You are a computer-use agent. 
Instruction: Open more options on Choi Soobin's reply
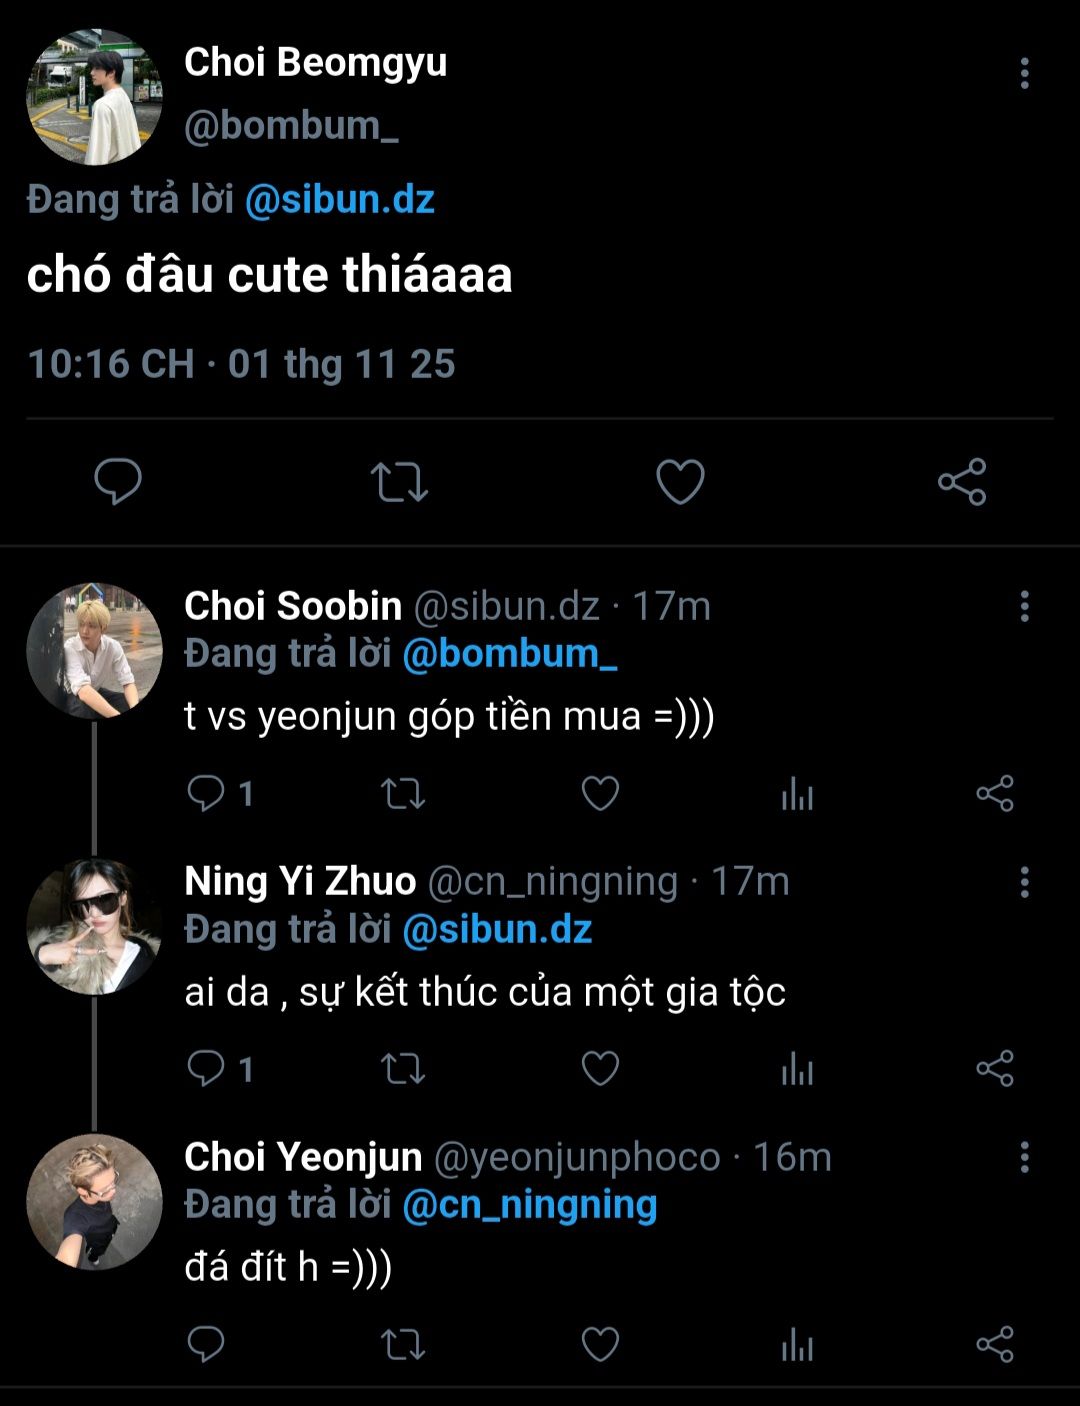[1024, 606]
